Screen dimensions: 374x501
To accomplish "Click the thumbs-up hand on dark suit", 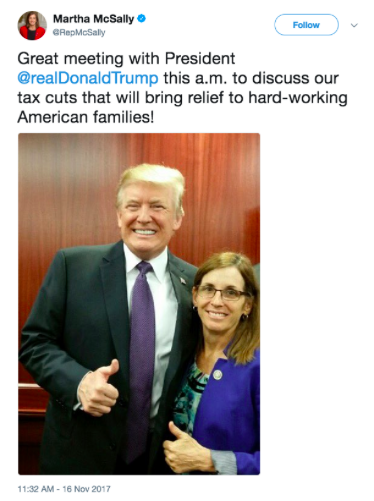I will click(x=98, y=388).
